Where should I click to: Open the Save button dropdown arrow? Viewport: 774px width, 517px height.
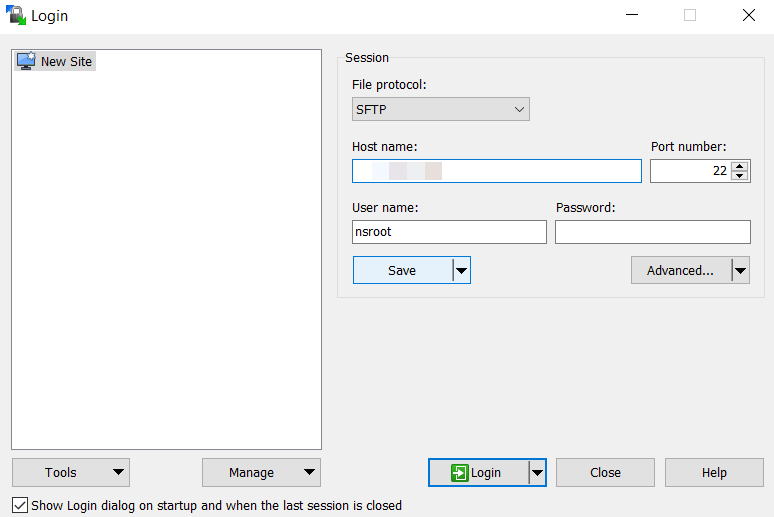462,270
